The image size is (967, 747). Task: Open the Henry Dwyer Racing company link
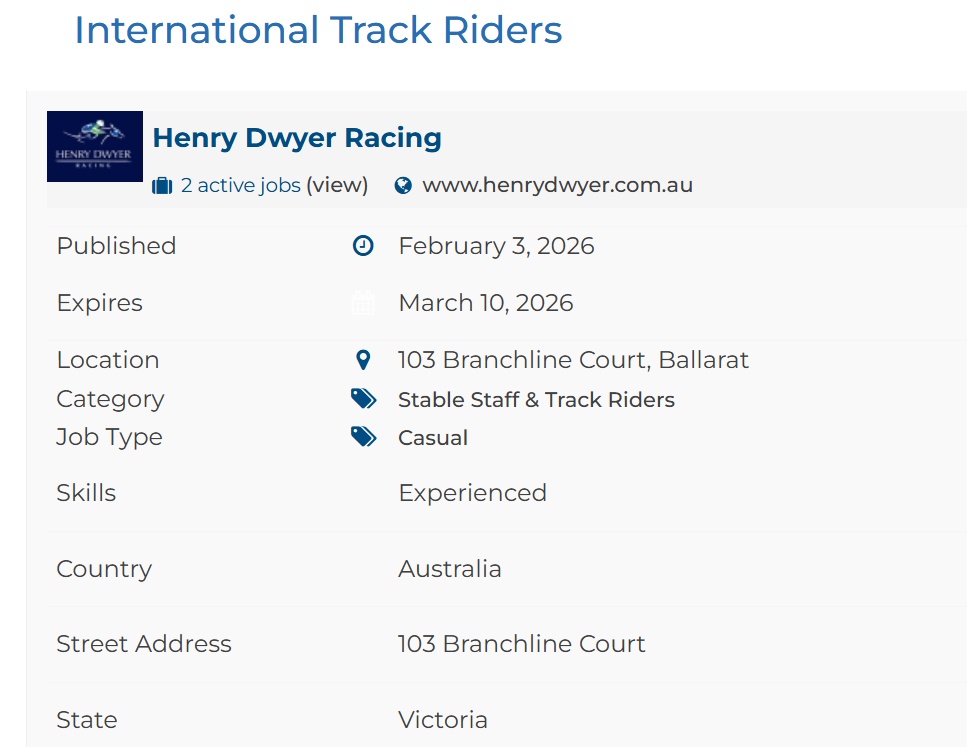click(x=297, y=138)
